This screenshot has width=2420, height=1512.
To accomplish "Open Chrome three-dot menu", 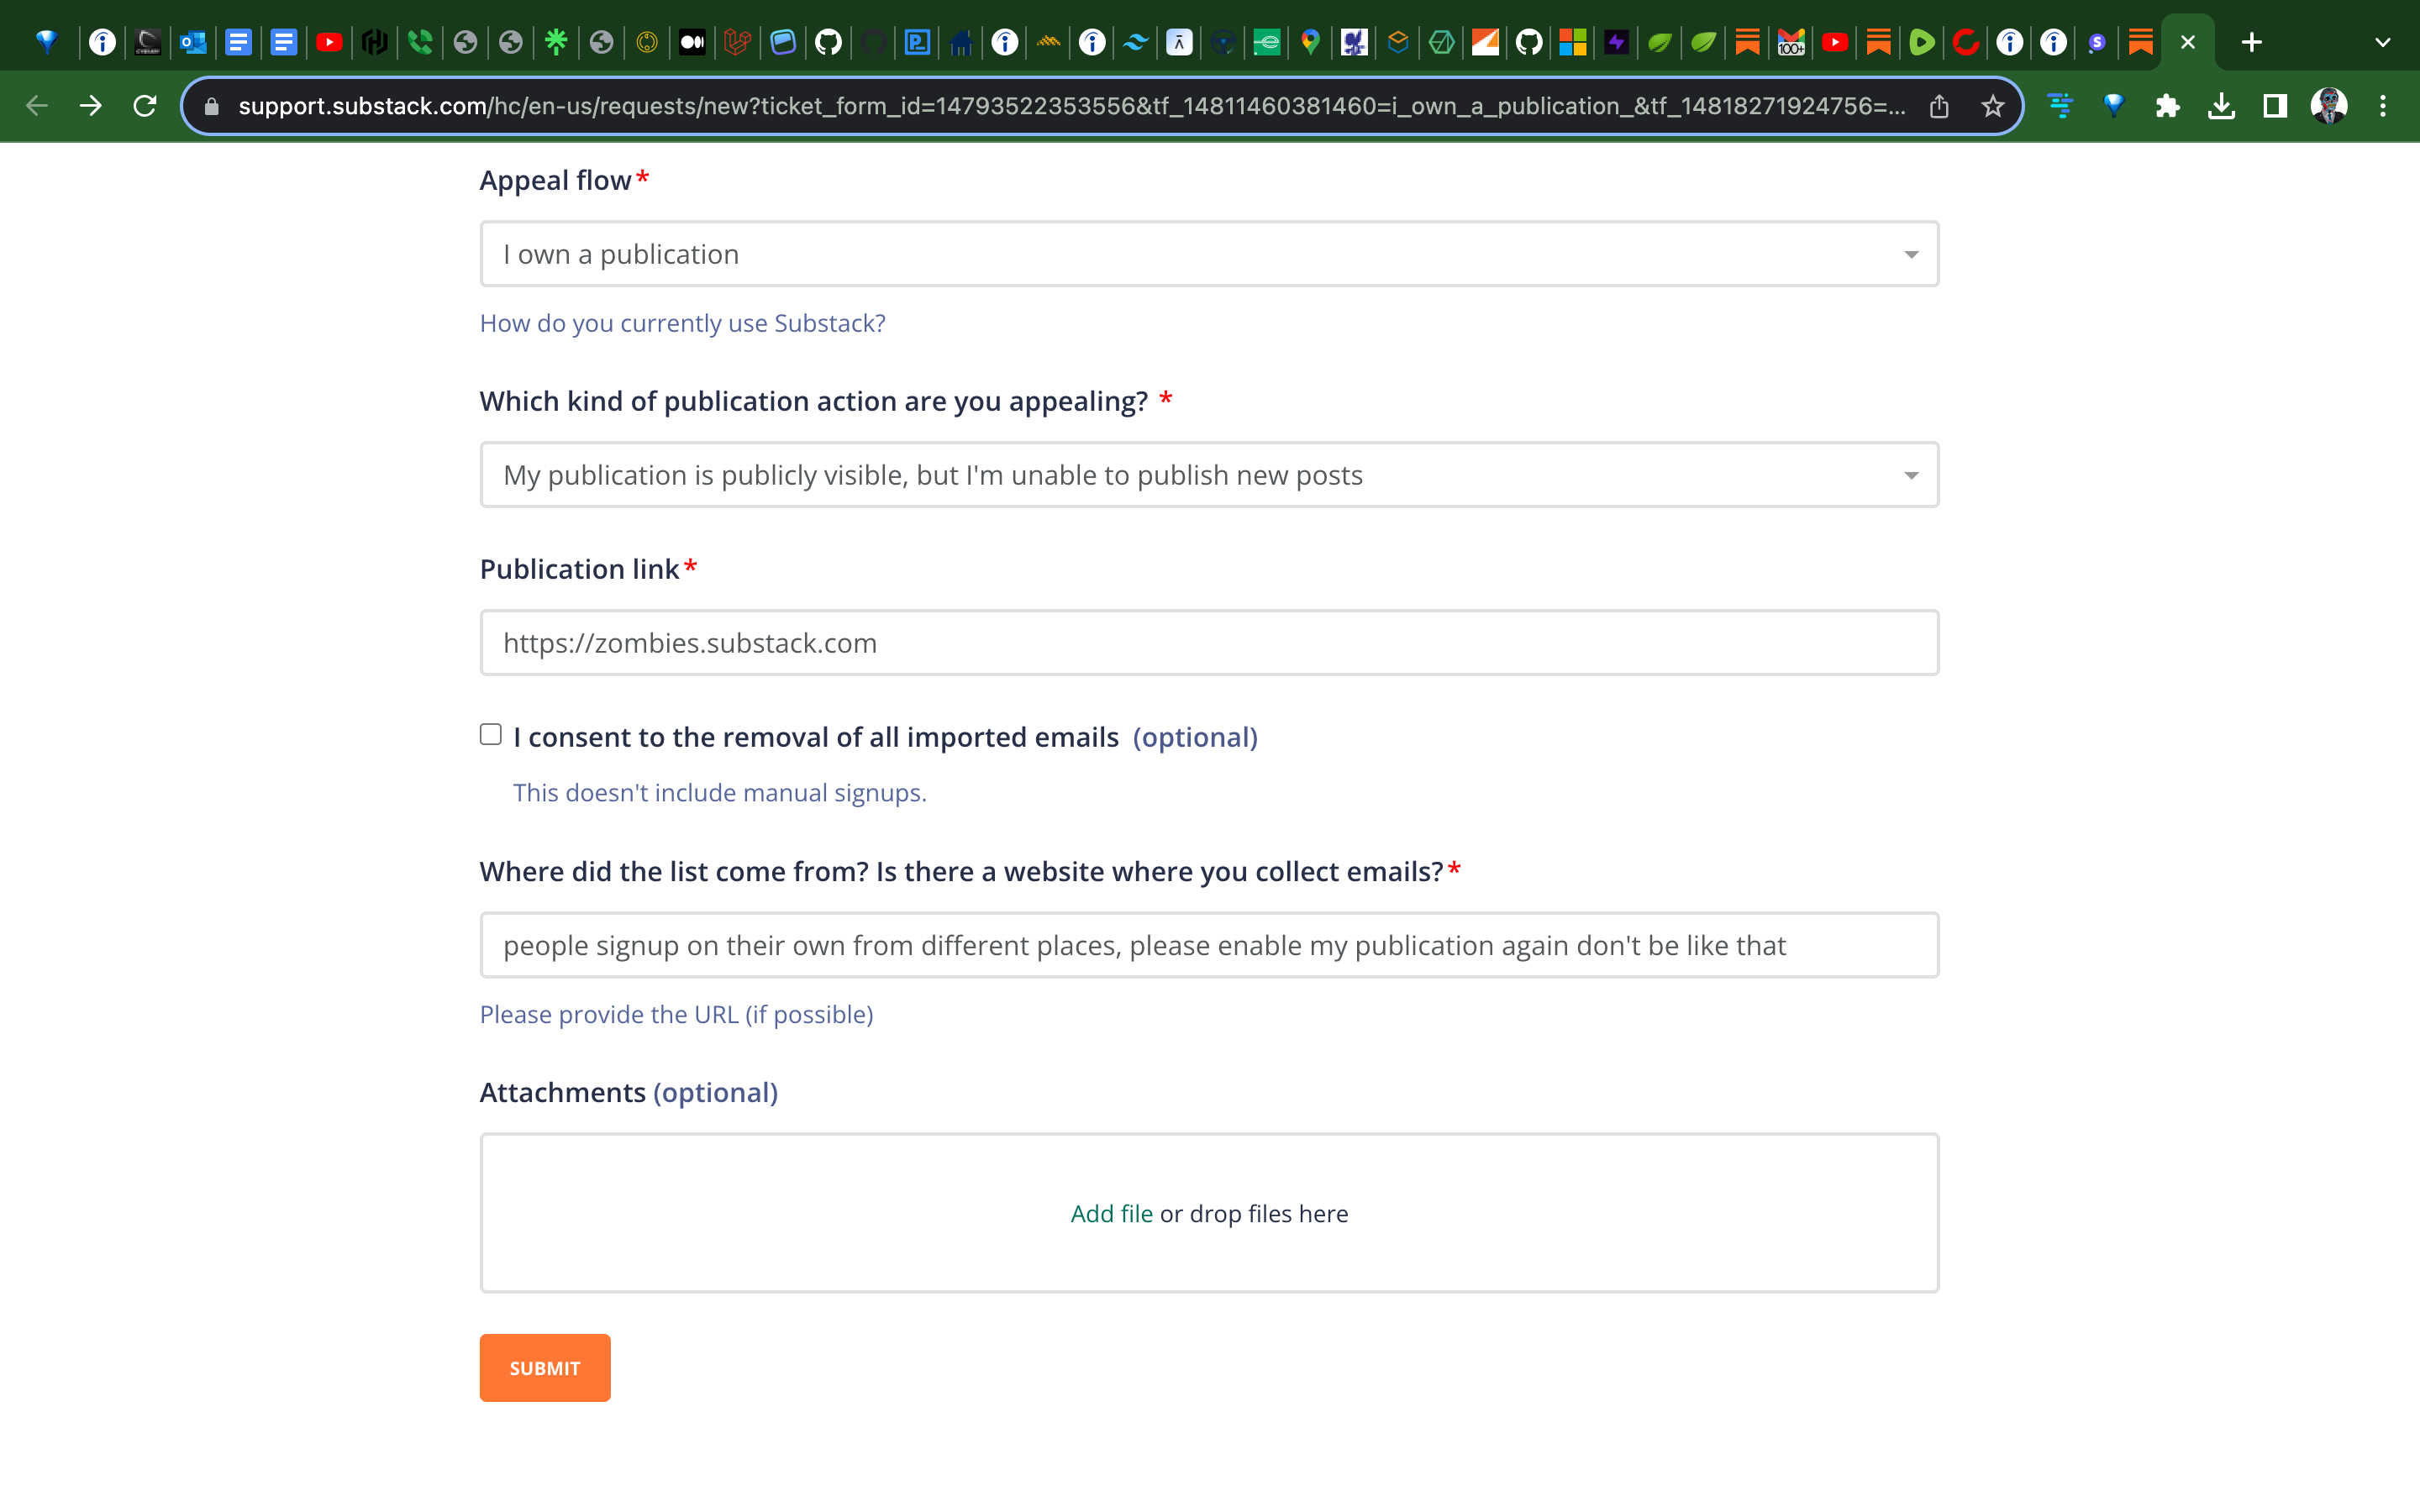I will [2383, 106].
